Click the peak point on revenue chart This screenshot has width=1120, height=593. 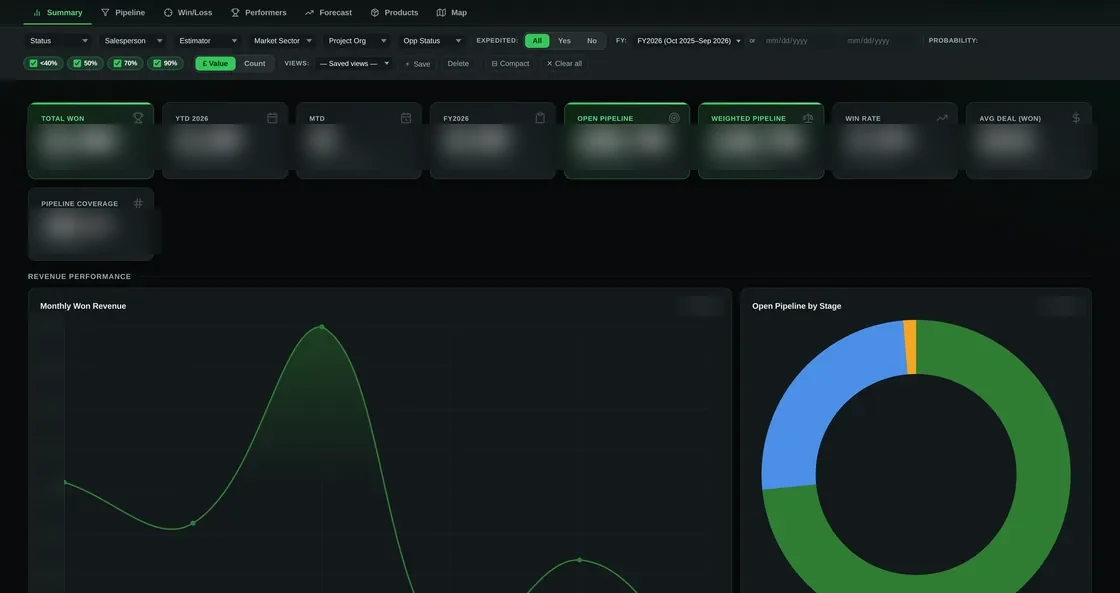point(322,327)
